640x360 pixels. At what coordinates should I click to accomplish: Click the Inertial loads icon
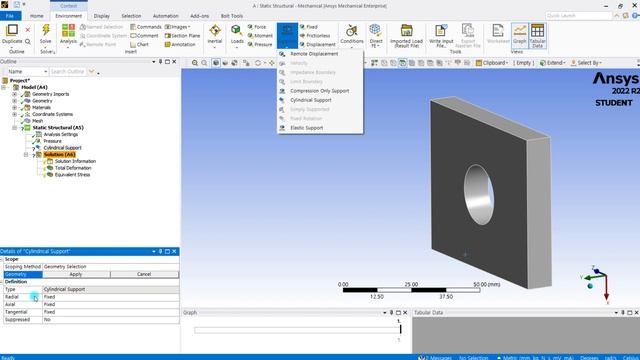(x=215, y=31)
